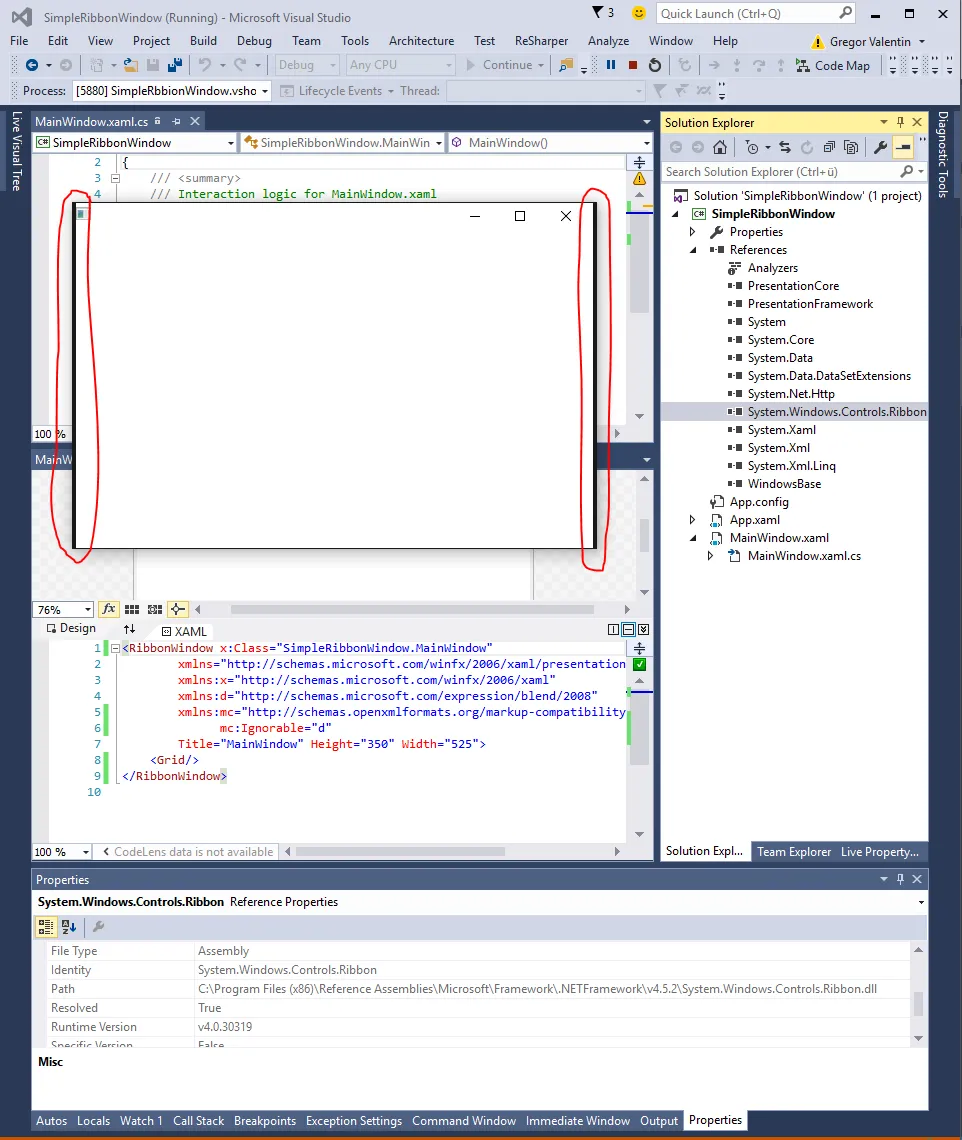Collapse the XAML pane
Viewport: 962px width, 1140px height.
[x=644, y=630]
